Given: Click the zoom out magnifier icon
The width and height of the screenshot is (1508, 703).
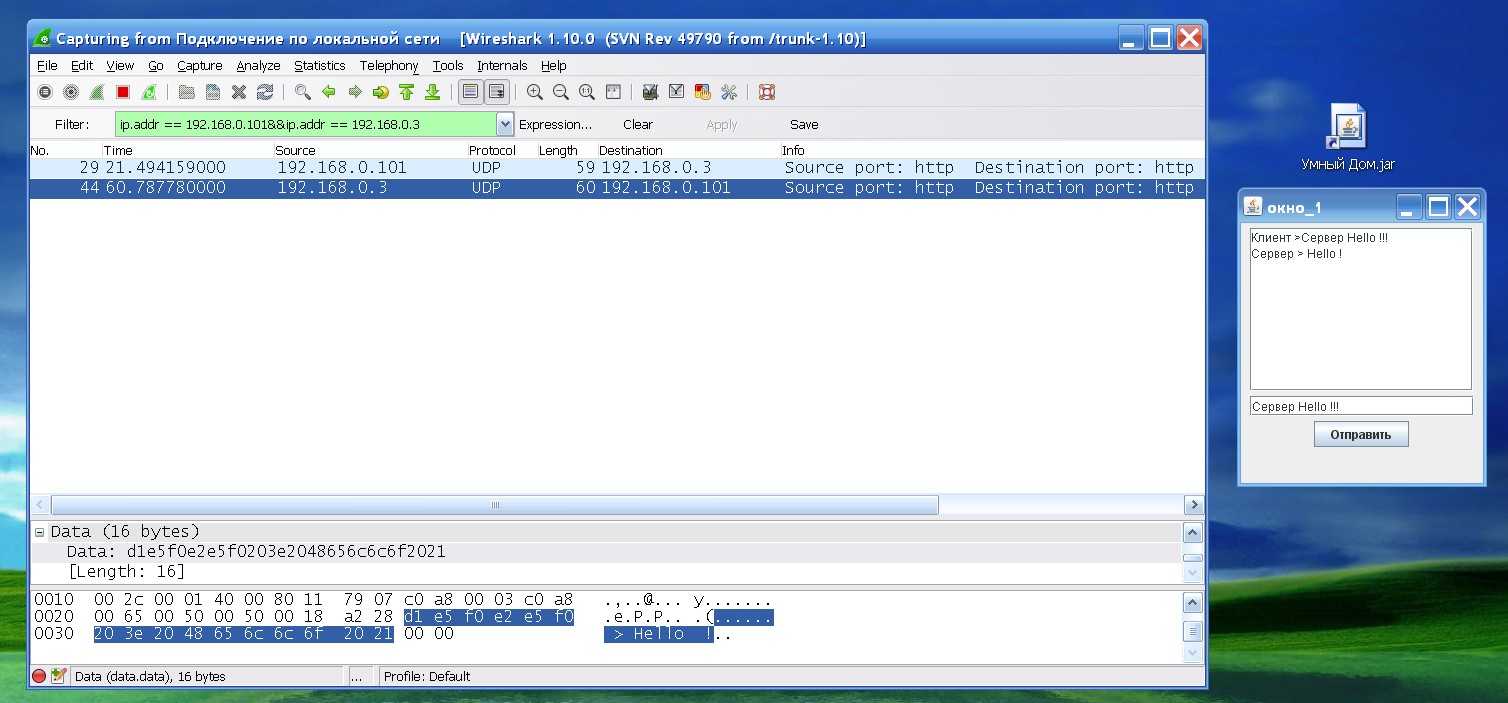Looking at the screenshot, I should (561, 92).
